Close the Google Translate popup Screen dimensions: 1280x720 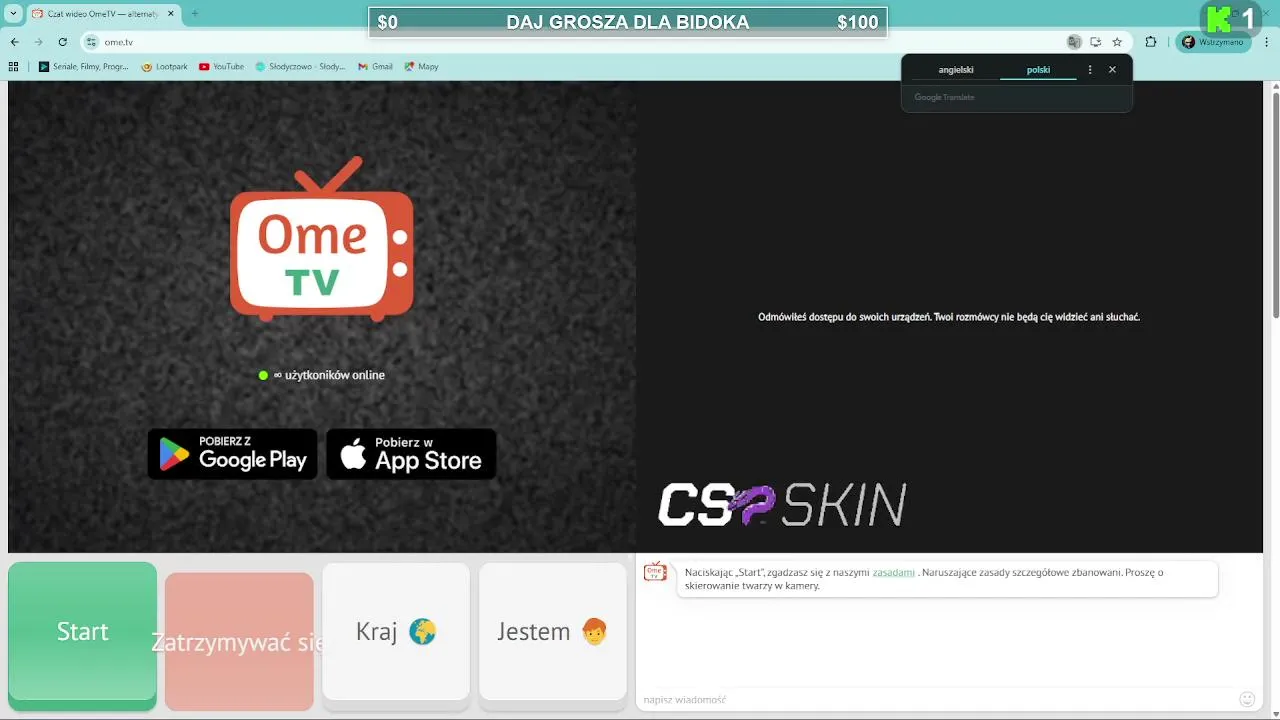1112,70
